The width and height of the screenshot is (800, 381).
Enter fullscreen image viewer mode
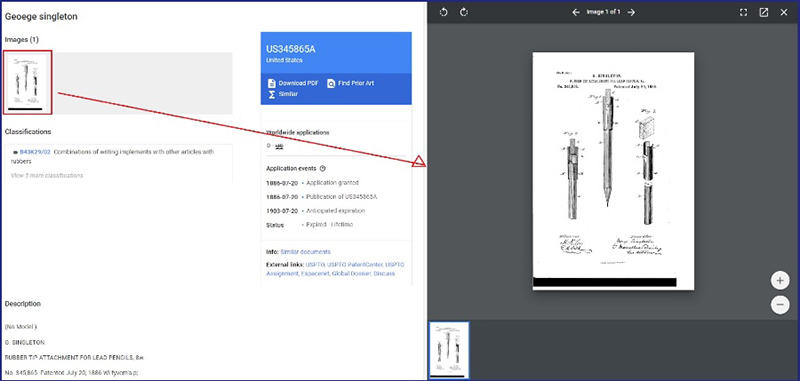[x=743, y=13]
